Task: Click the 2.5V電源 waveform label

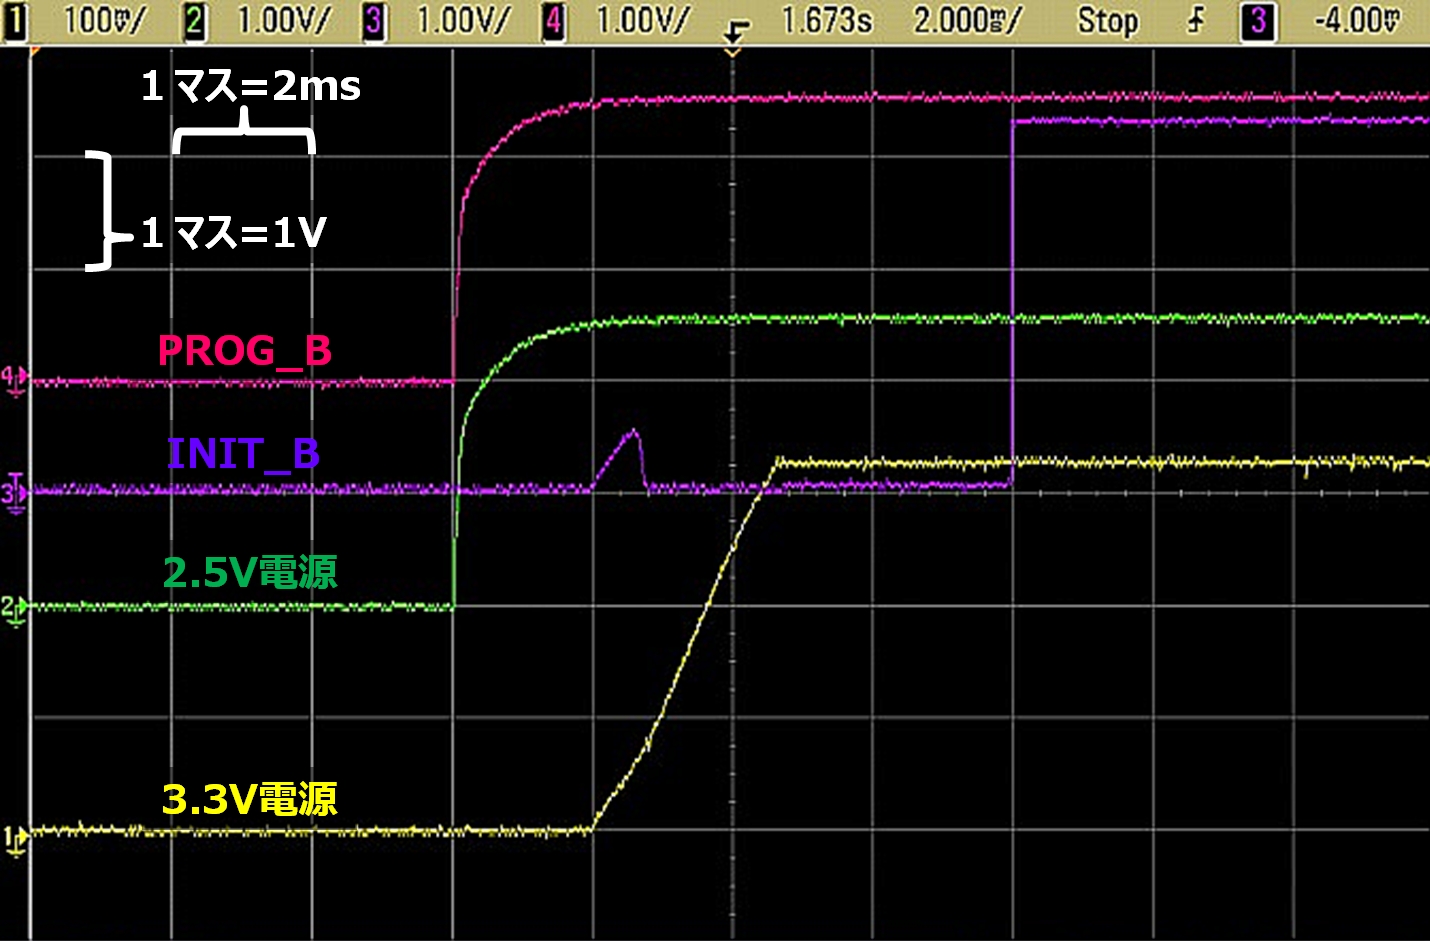Action: 250,572
